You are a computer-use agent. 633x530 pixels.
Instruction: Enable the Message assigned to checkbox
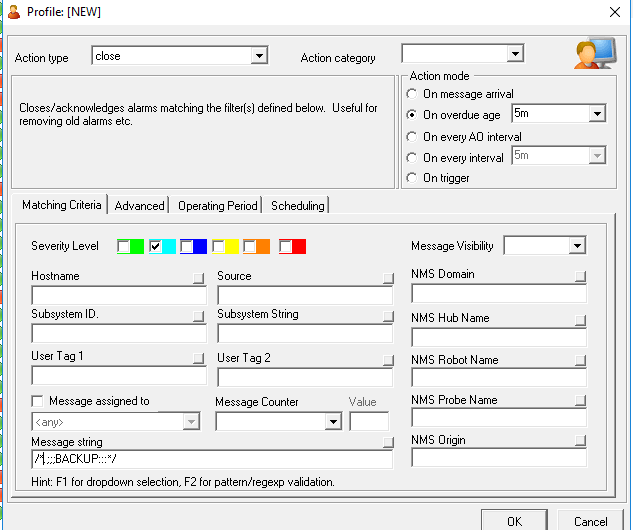(38, 402)
